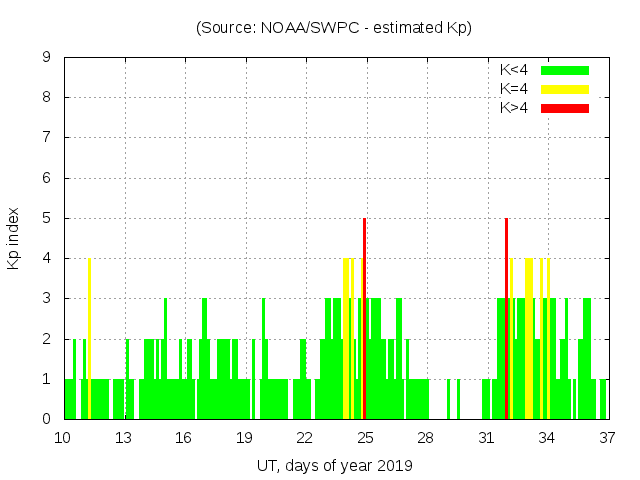Click the 'UT, days of year 2019' axis label
Image resolution: width=640 pixels, height=480 pixels.
tap(334, 465)
